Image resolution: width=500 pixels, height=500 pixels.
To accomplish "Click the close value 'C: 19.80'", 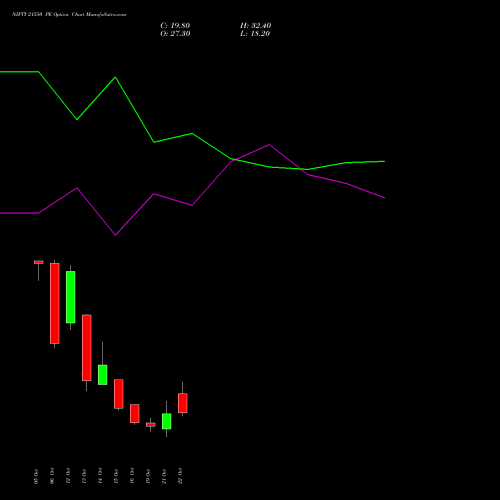I will 175,26.
